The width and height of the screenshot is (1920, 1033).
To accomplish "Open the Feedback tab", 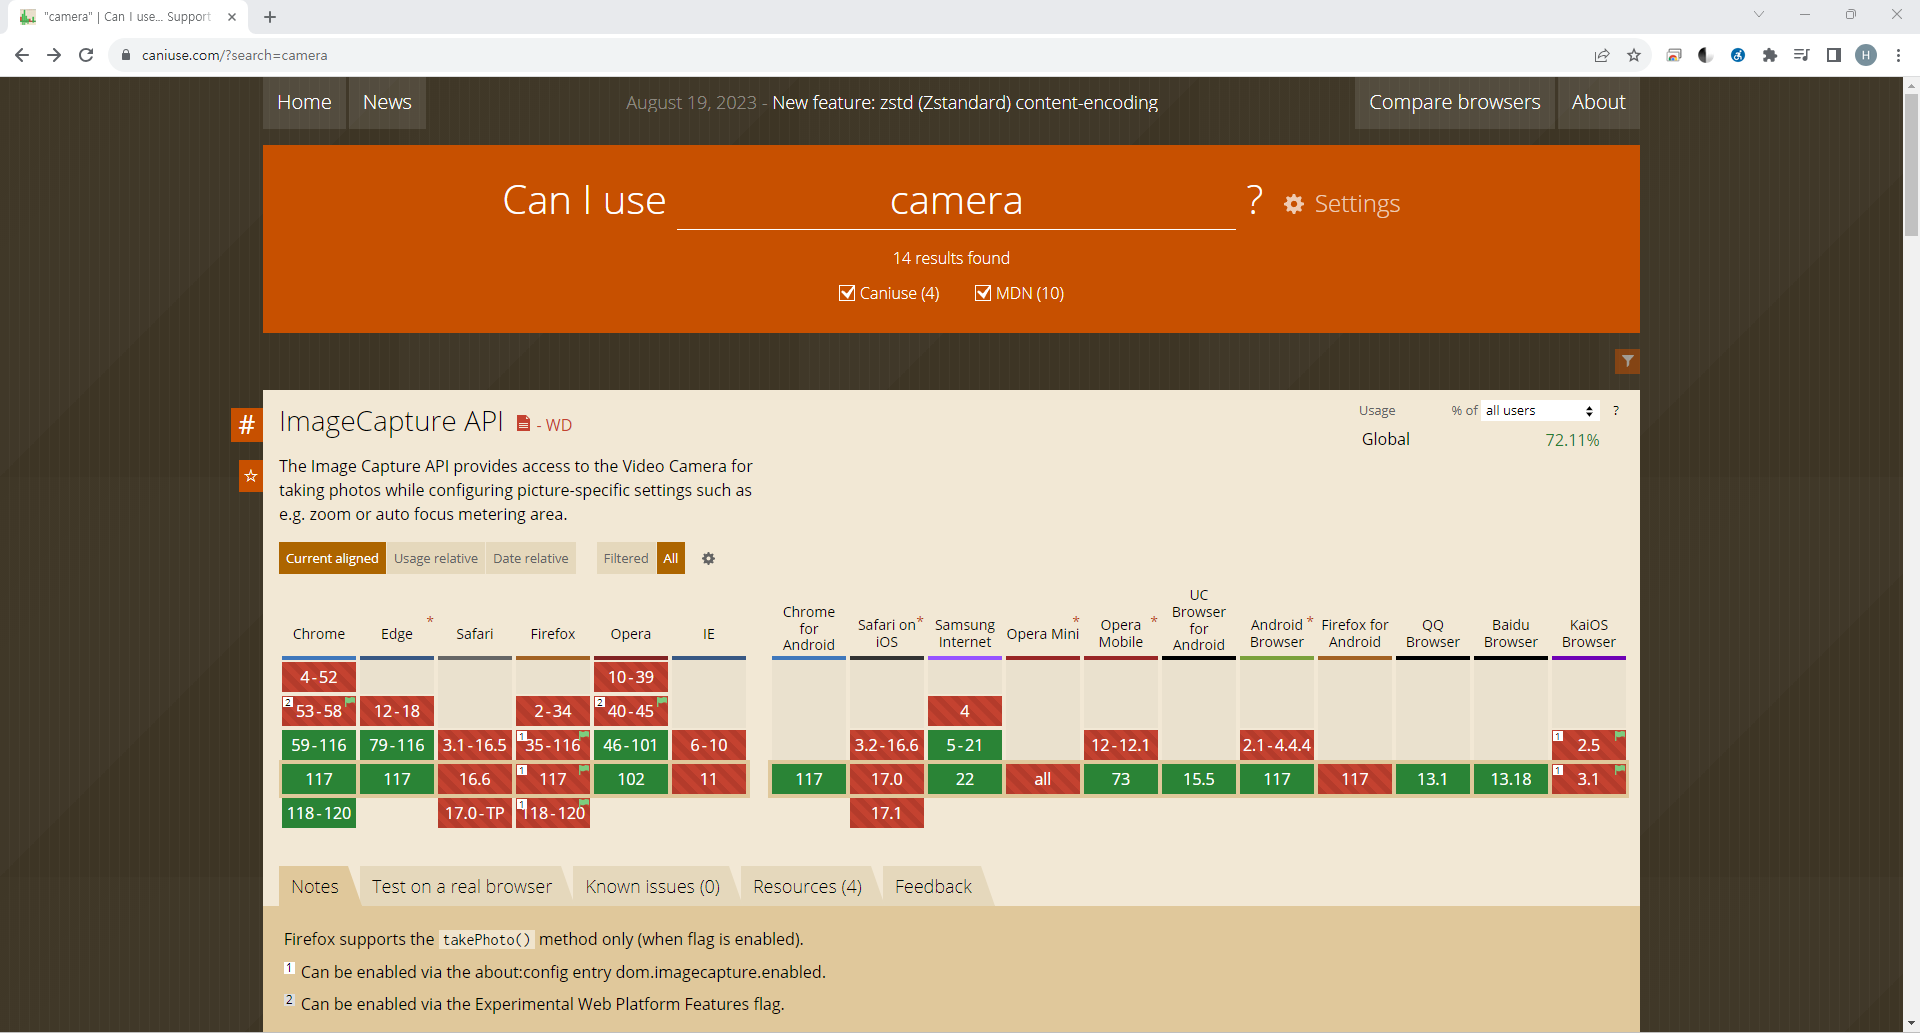I will (x=934, y=887).
